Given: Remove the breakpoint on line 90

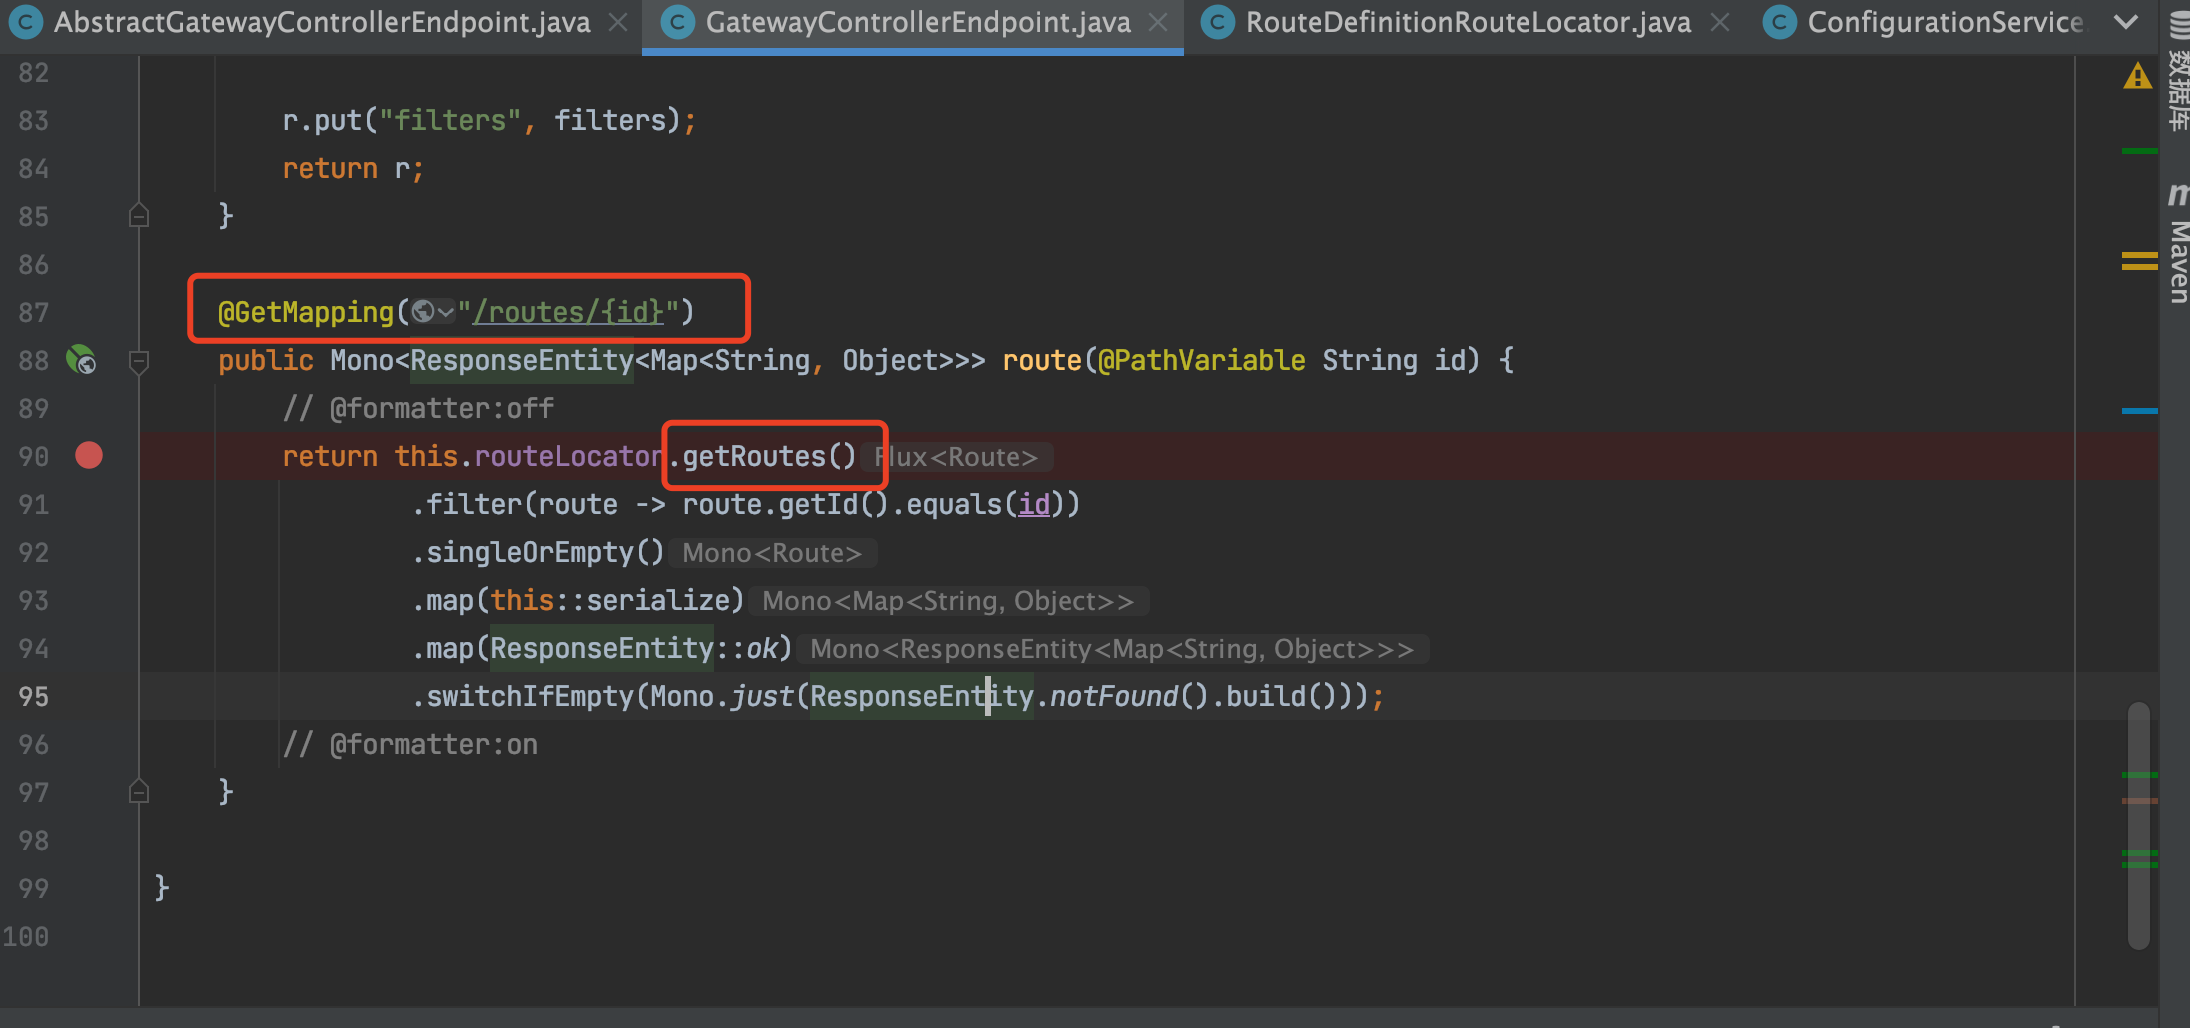Looking at the screenshot, I should [89, 456].
